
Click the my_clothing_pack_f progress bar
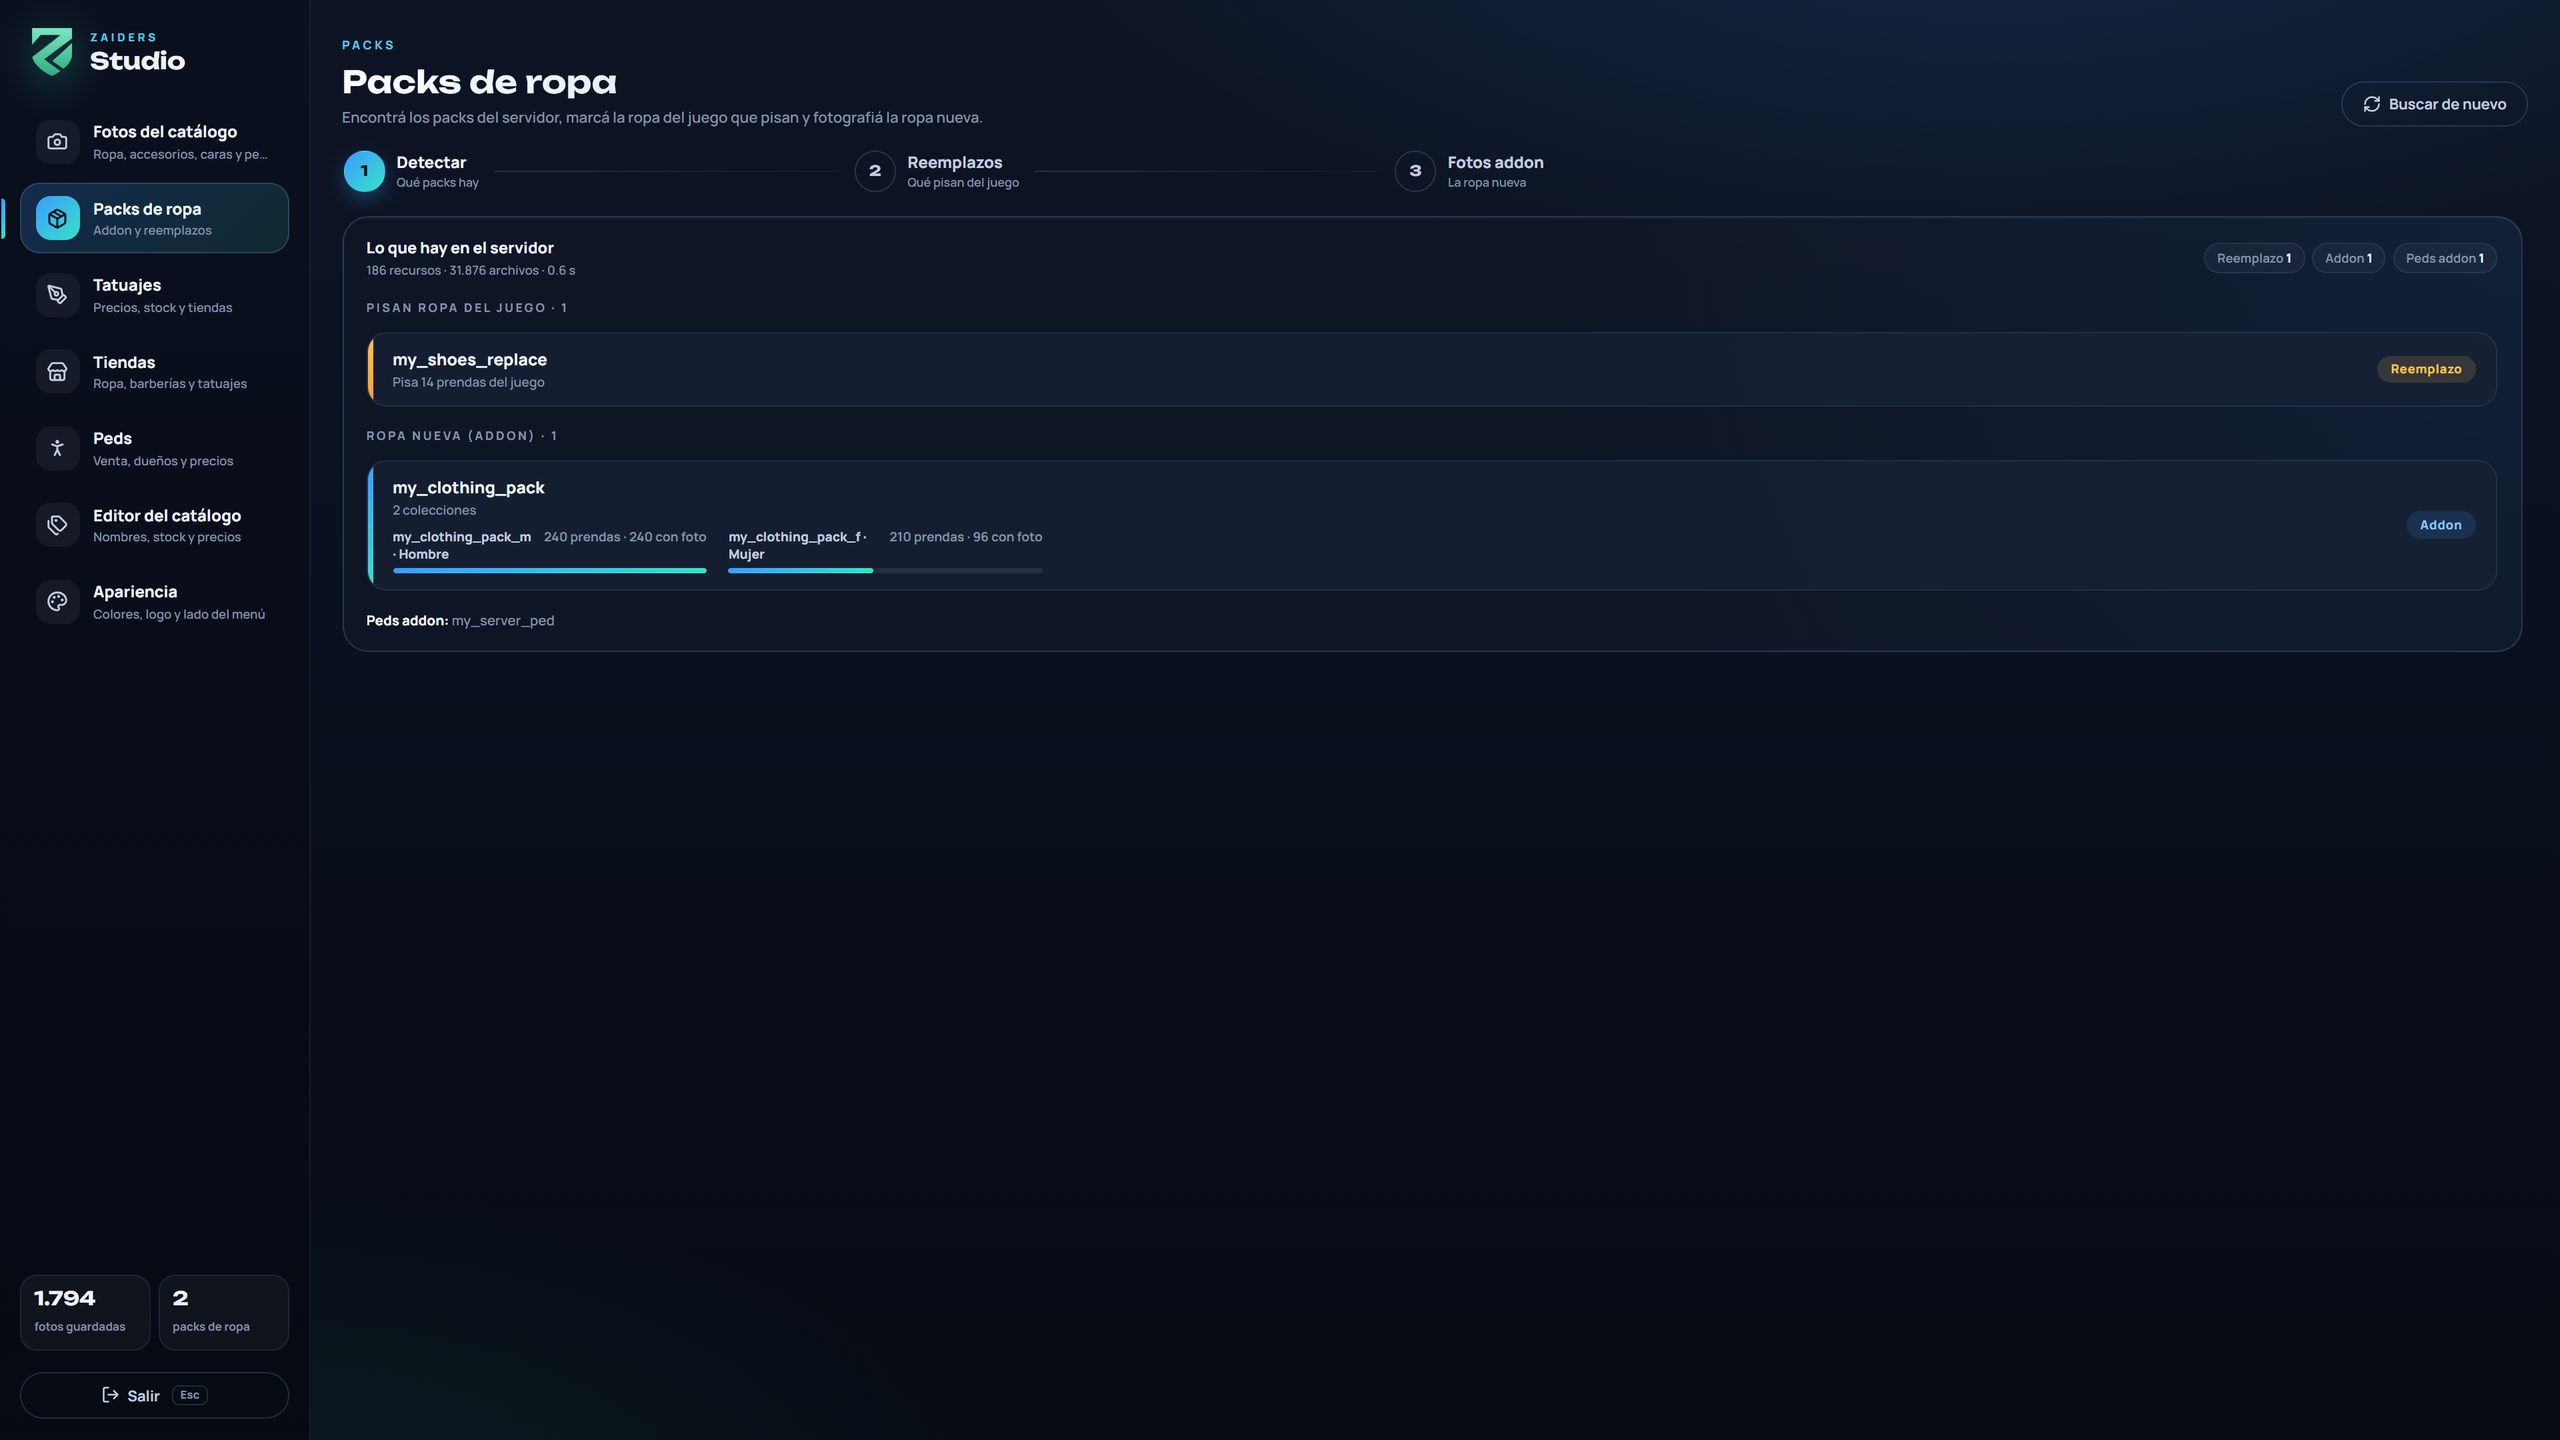coord(885,571)
